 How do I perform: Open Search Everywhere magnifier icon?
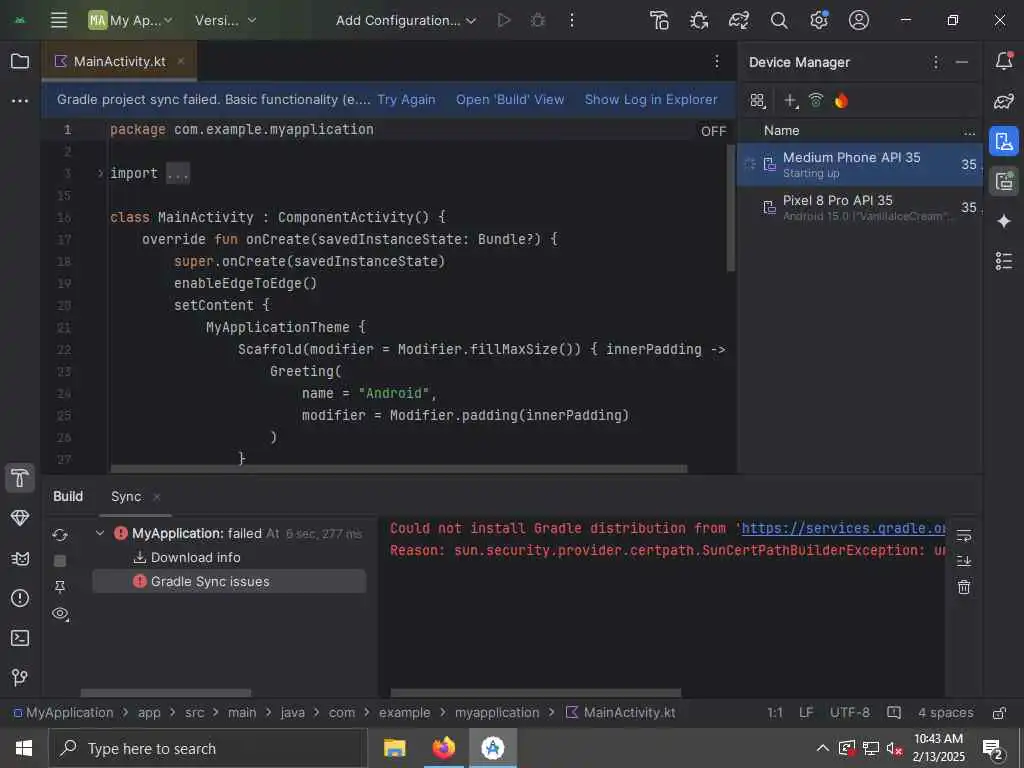point(778,20)
